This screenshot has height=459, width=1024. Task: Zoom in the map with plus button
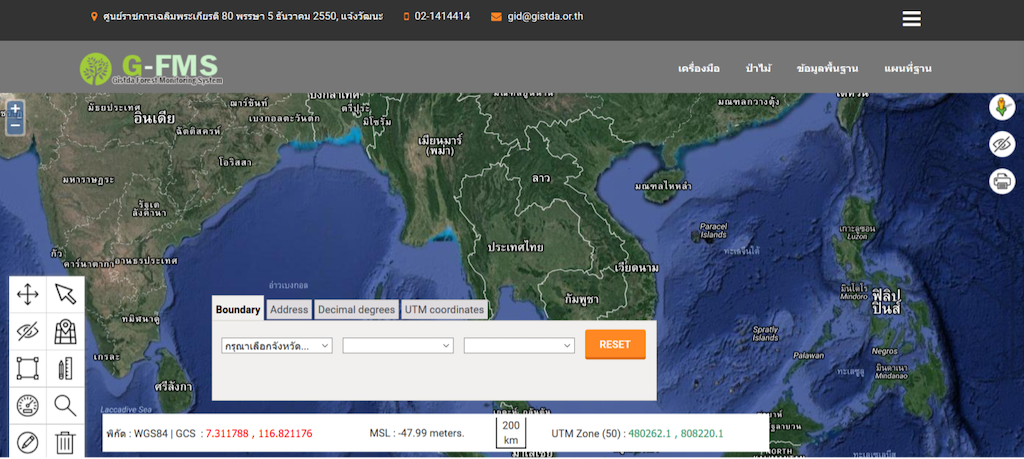pyautogui.click(x=15, y=109)
